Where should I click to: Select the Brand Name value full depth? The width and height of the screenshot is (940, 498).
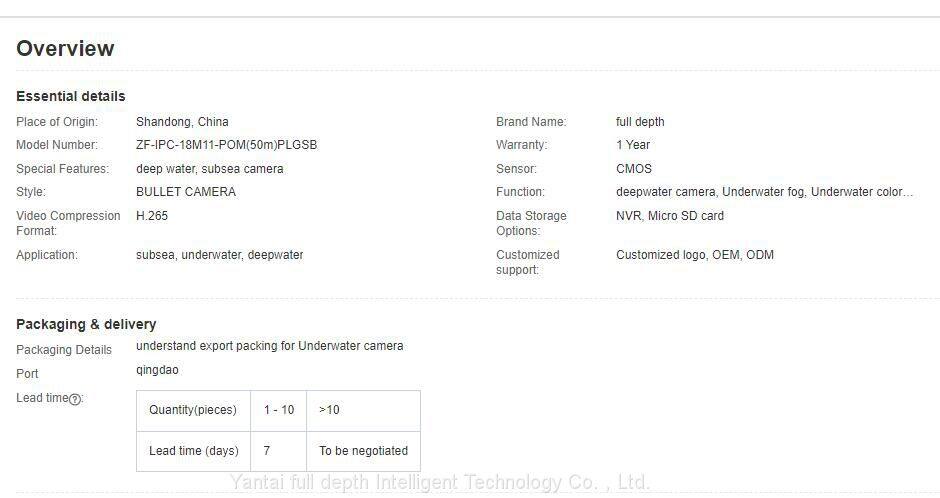[x=640, y=122]
